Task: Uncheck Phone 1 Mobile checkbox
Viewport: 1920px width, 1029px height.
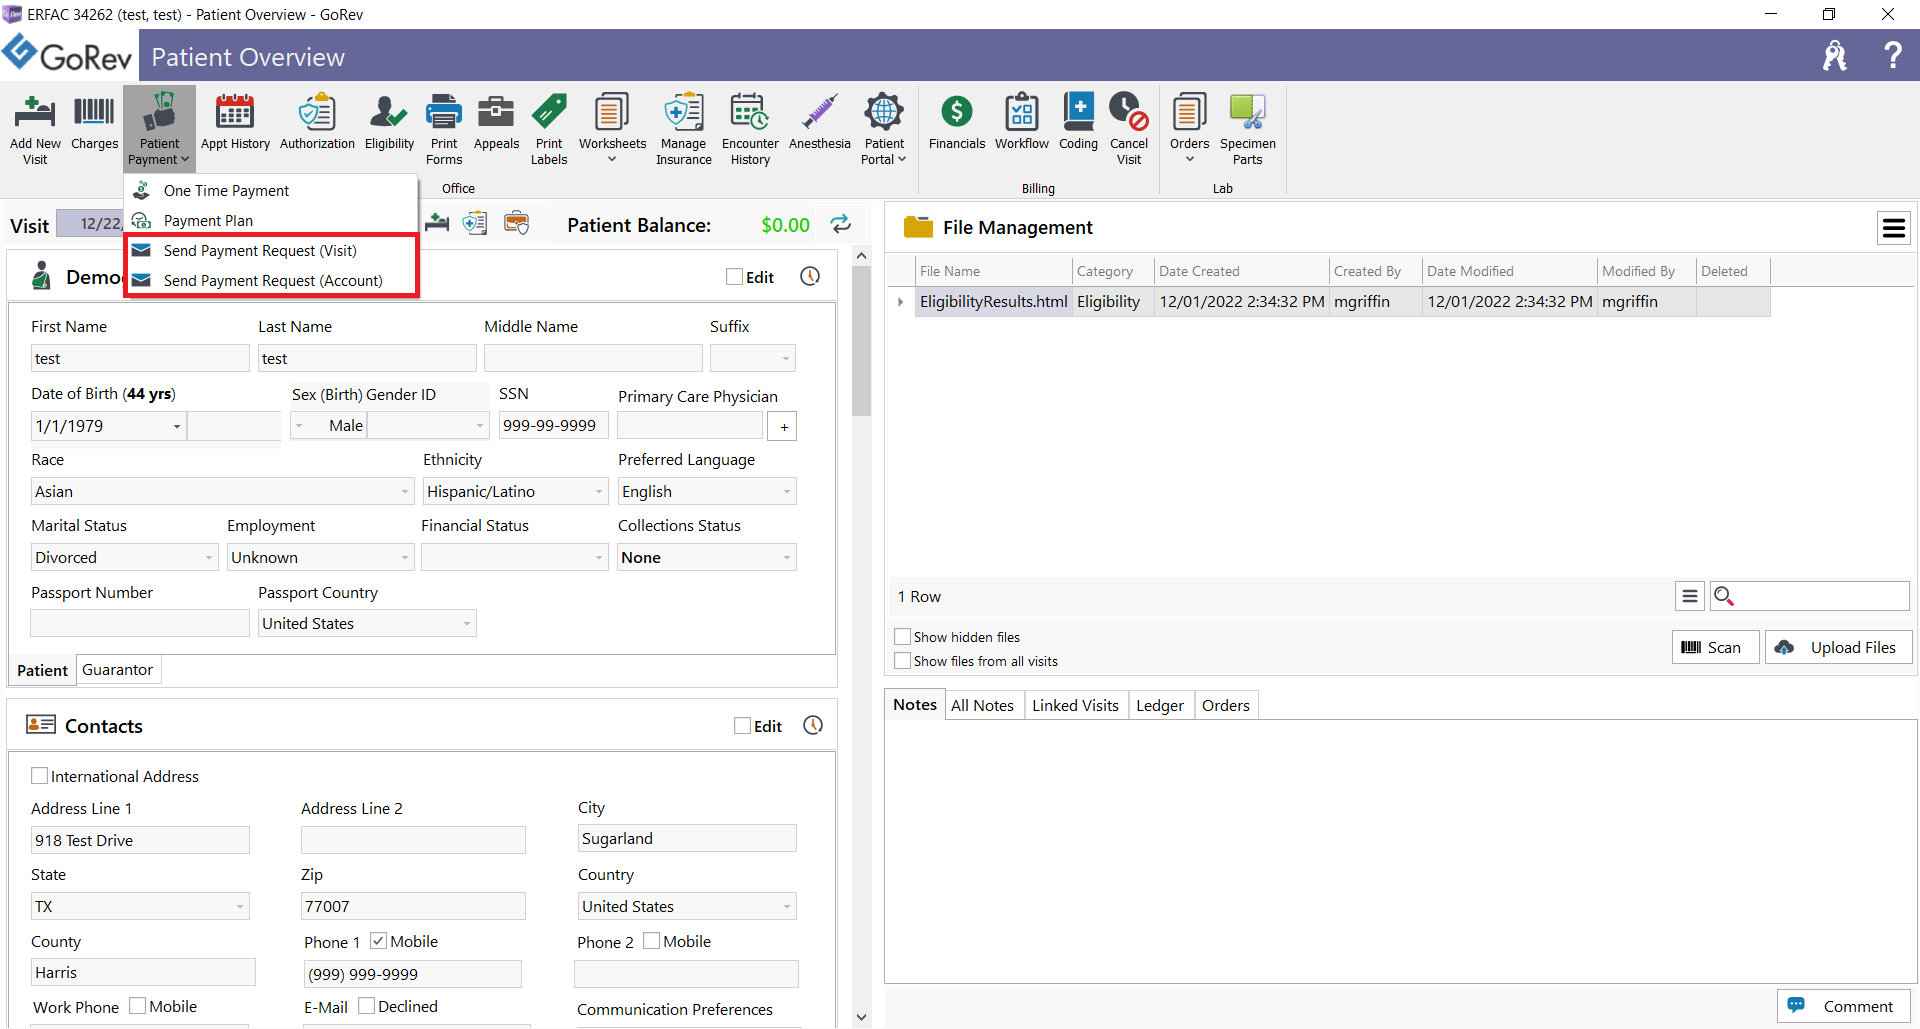Action: click(378, 941)
